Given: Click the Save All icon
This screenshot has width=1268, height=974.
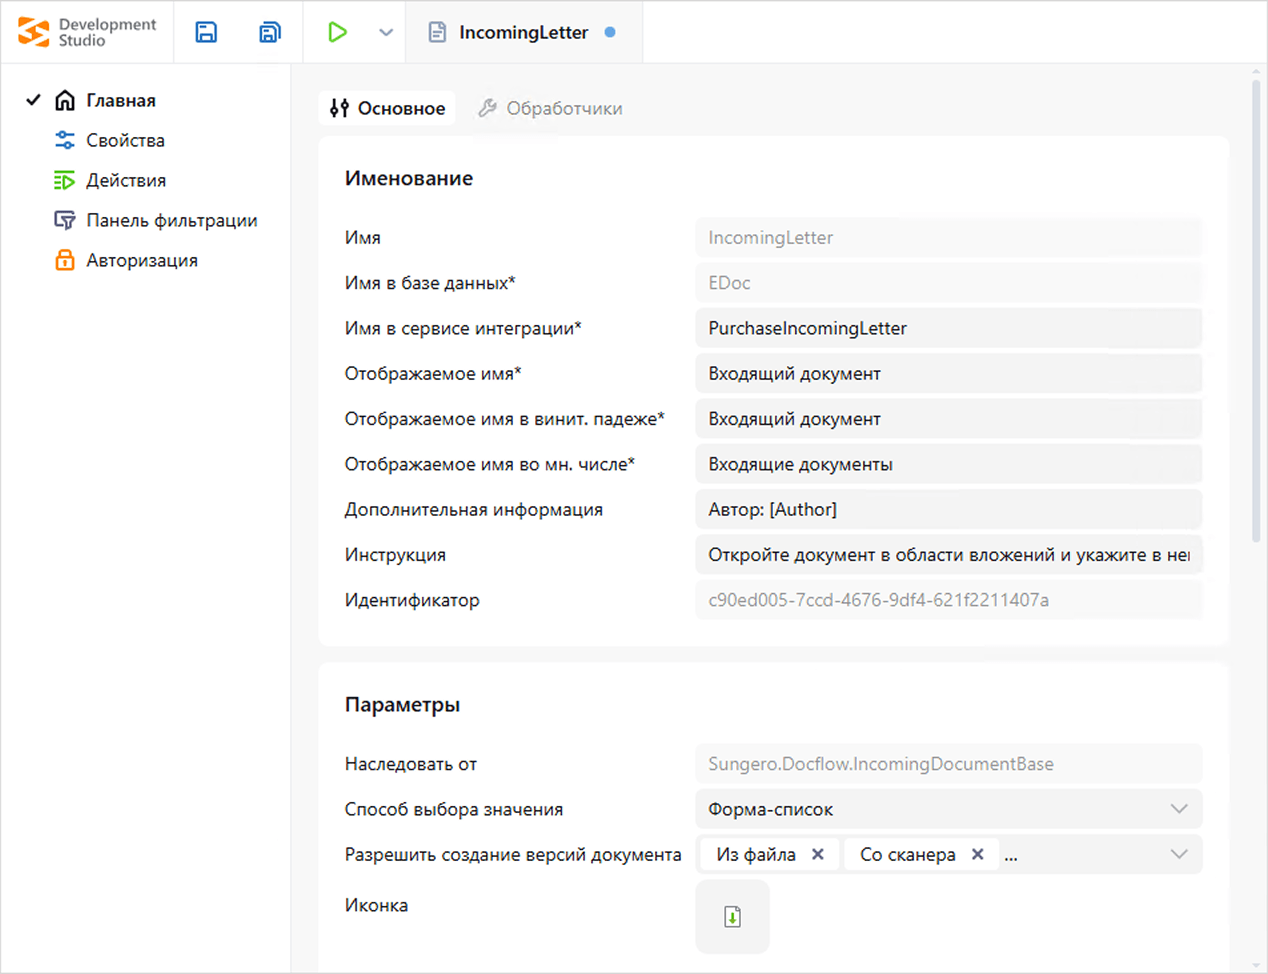Looking at the screenshot, I should pos(269,32).
